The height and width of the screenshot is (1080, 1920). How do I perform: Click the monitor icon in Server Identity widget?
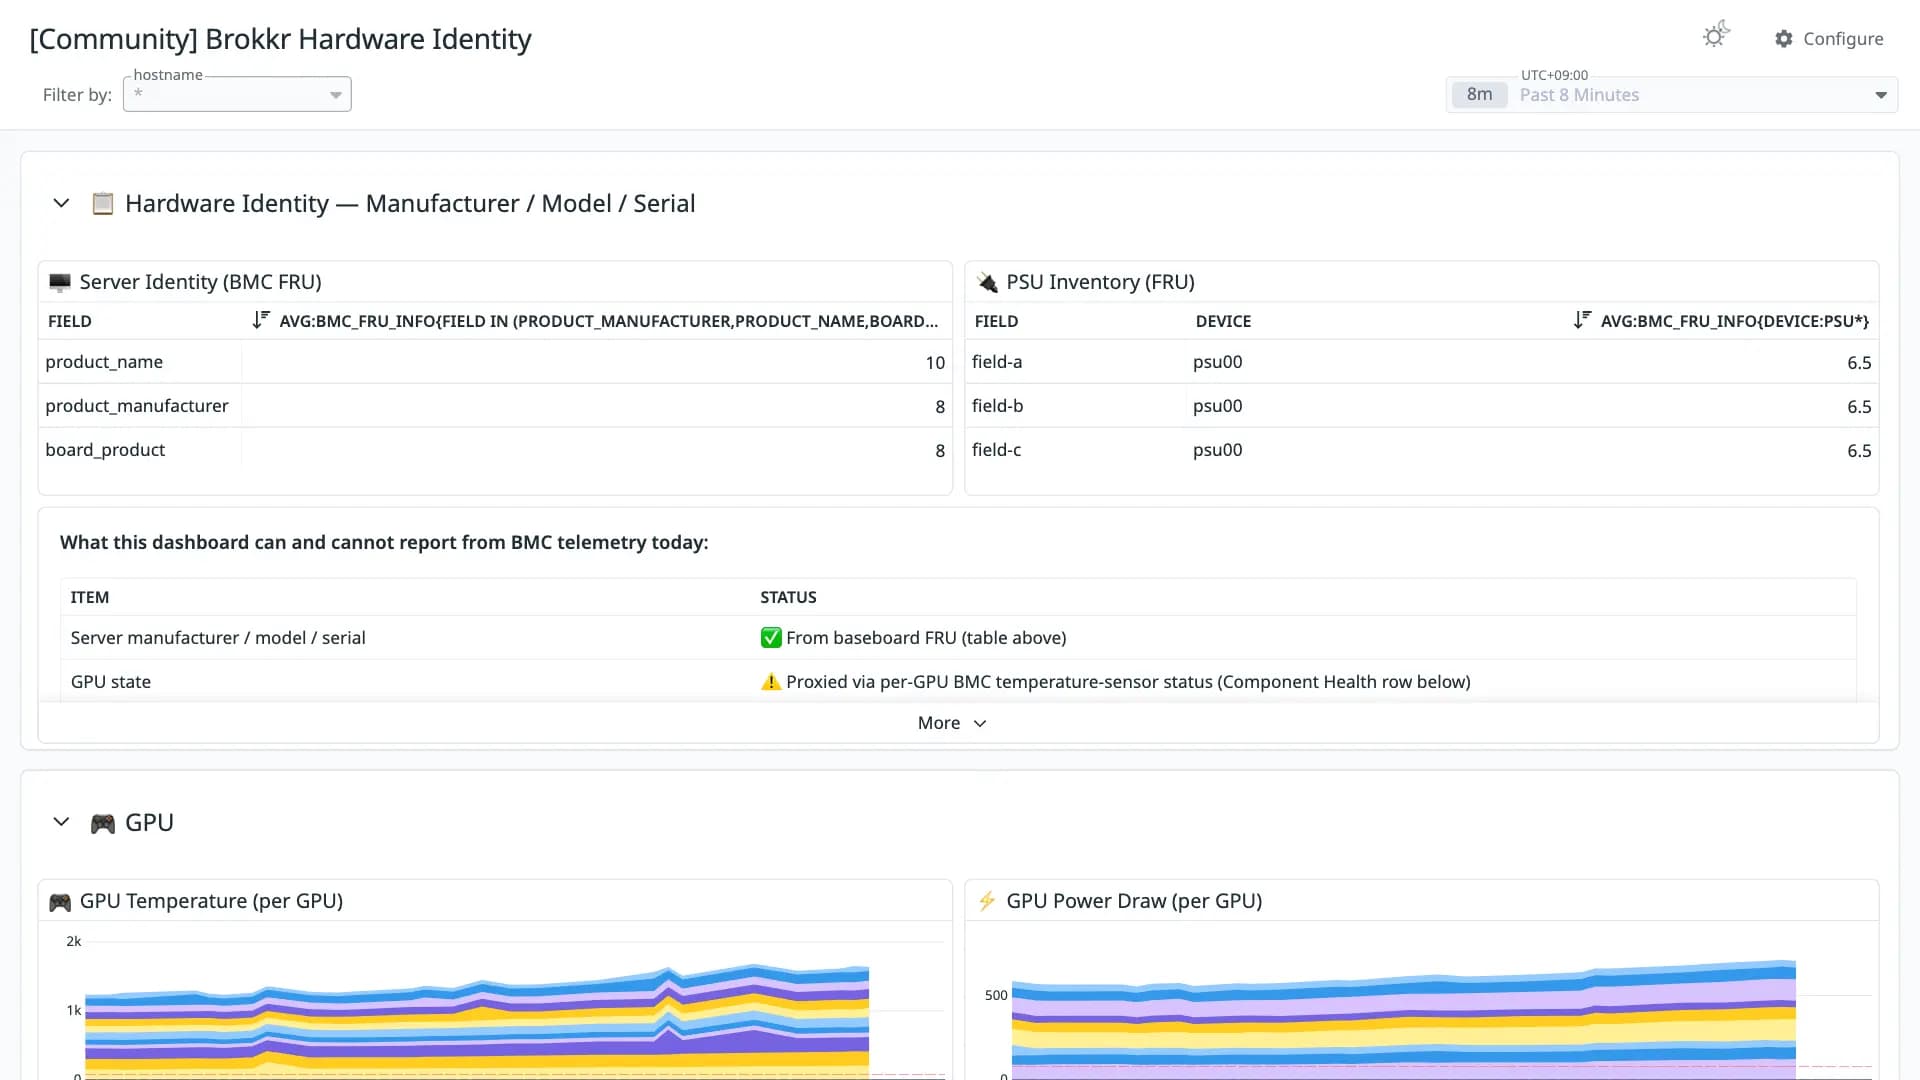coord(60,283)
